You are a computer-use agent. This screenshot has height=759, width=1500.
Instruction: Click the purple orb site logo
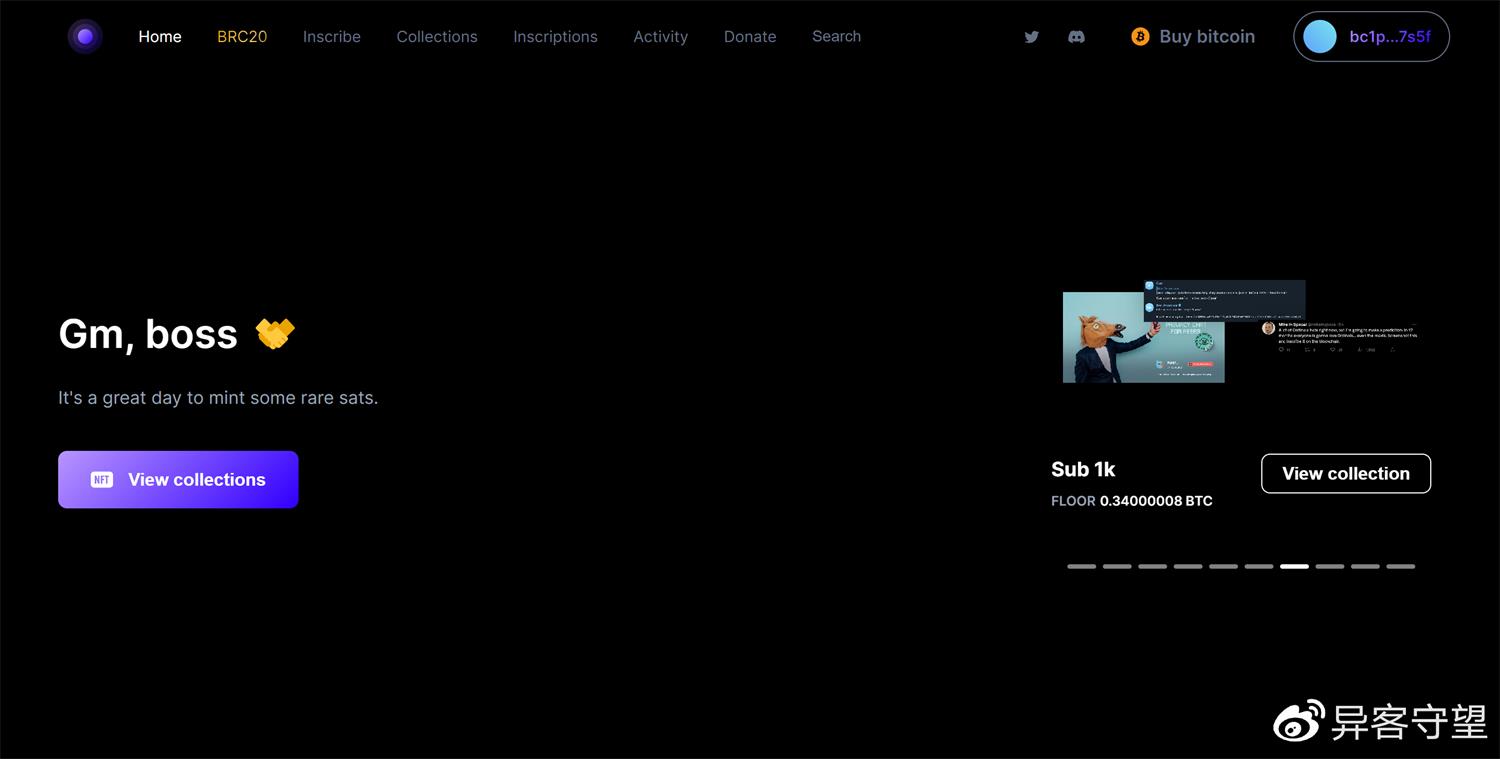click(x=85, y=37)
